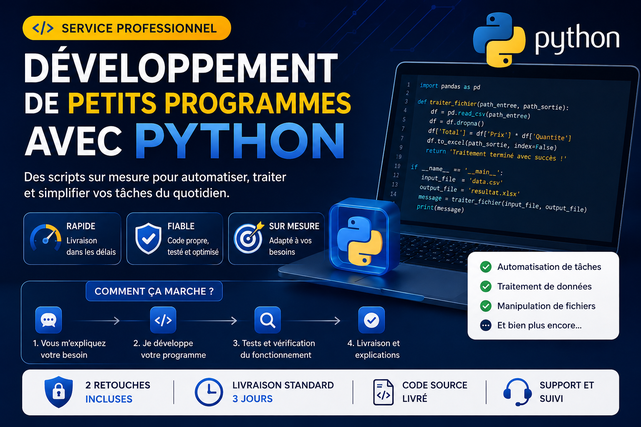
Task: Click the 'data.csv' code line
Action: coord(461,180)
